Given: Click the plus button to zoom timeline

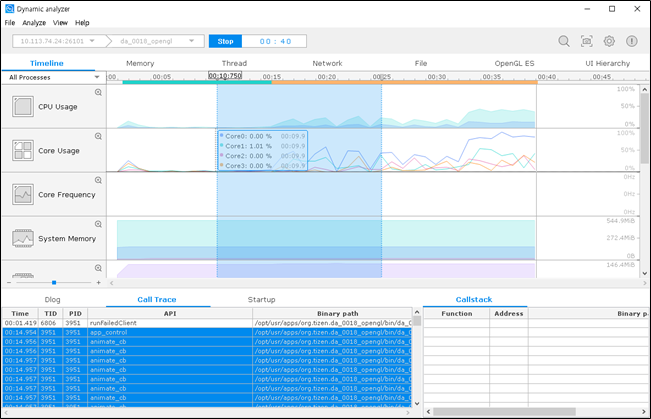Looking at the screenshot, I should tap(98, 283).
